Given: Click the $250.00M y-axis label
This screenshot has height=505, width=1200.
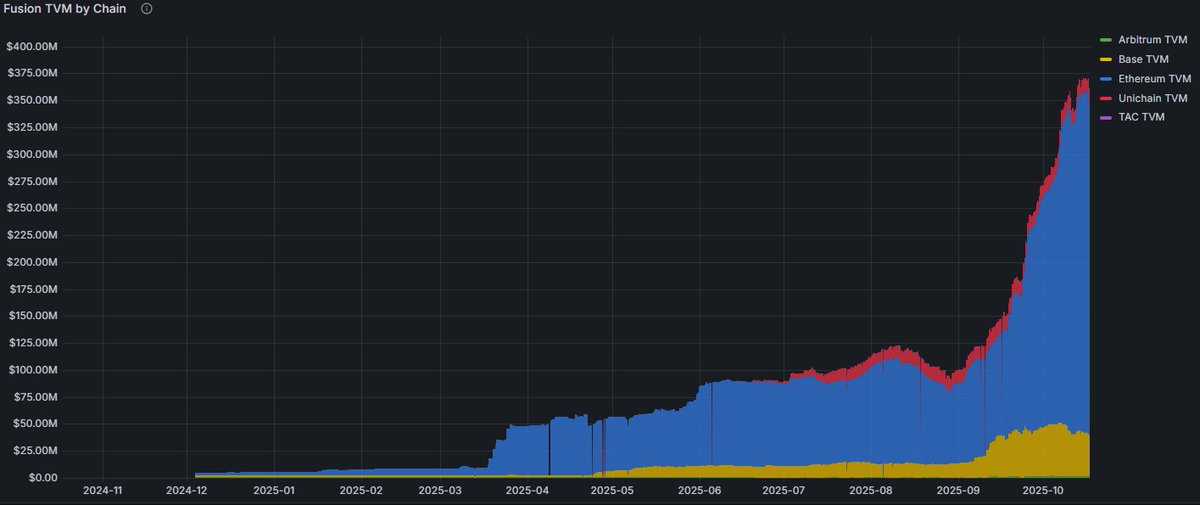Looking at the screenshot, I should pos(32,209).
